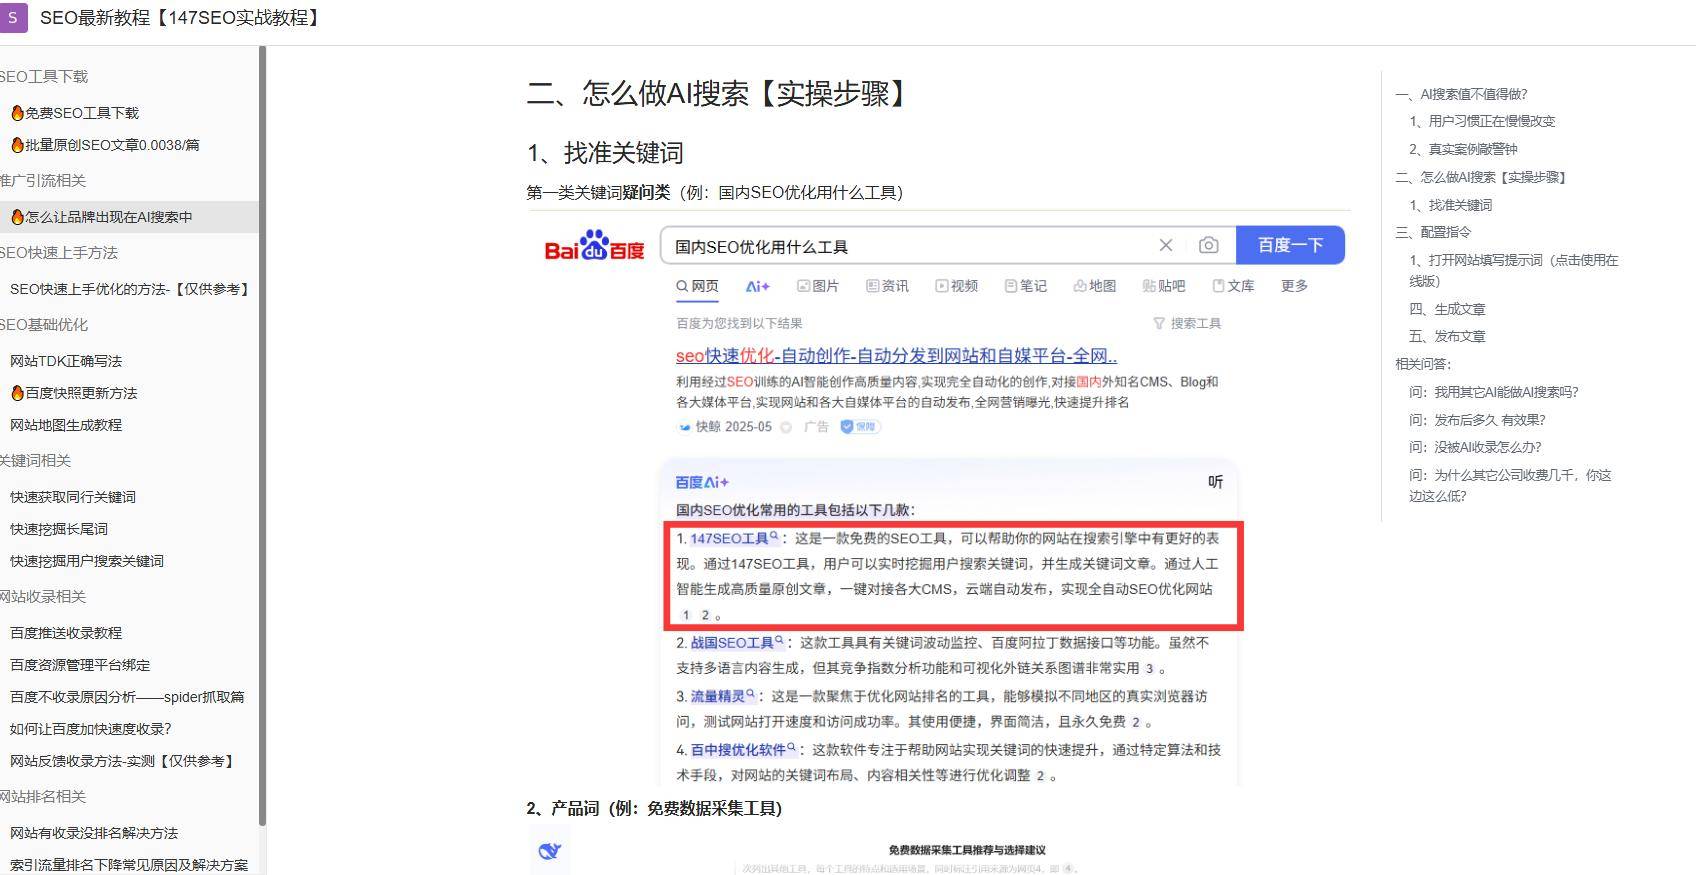Open 快速获取同行关键词 page

(73, 497)
